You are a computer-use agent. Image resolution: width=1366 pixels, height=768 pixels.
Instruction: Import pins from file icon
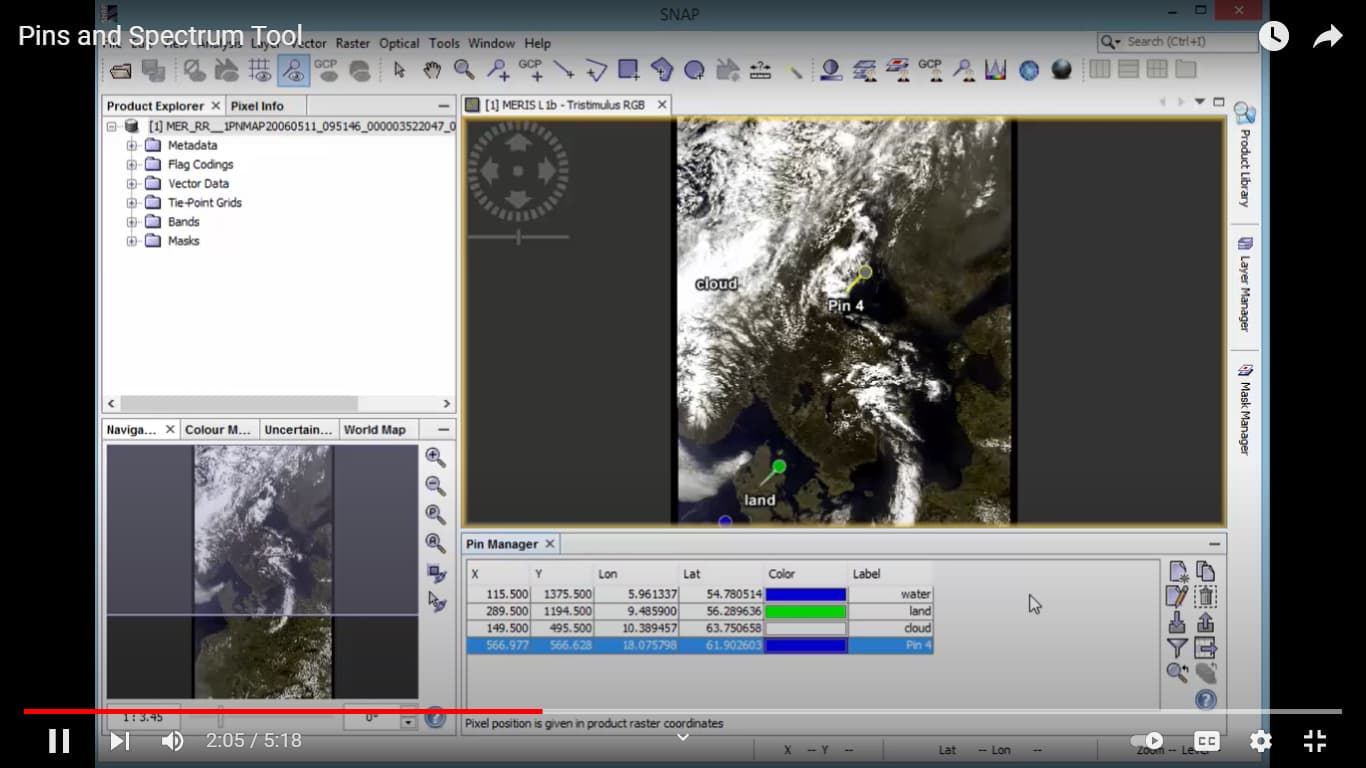(x=1178, y=622)
